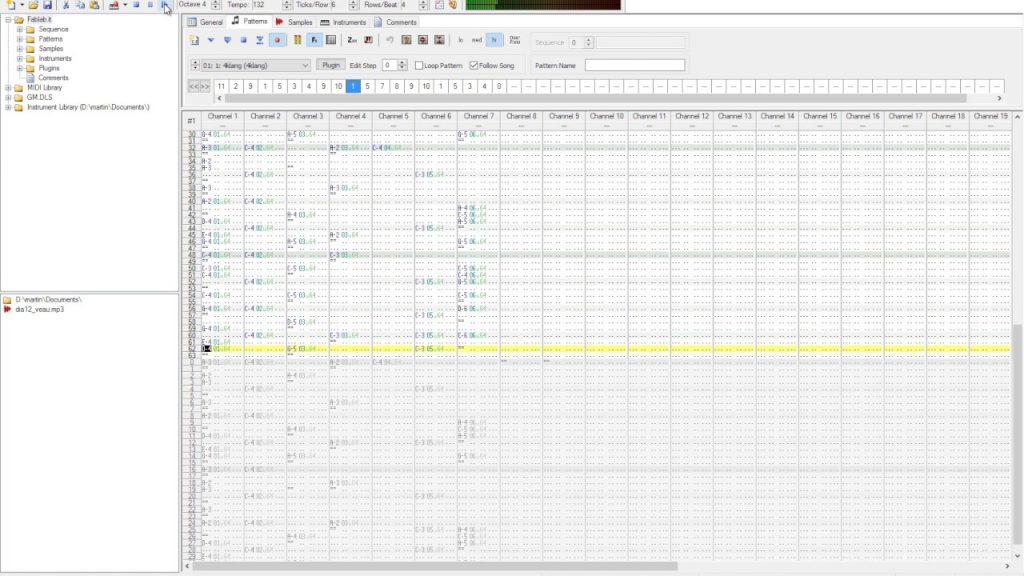Open the Channel Manager grid icon

331,40
